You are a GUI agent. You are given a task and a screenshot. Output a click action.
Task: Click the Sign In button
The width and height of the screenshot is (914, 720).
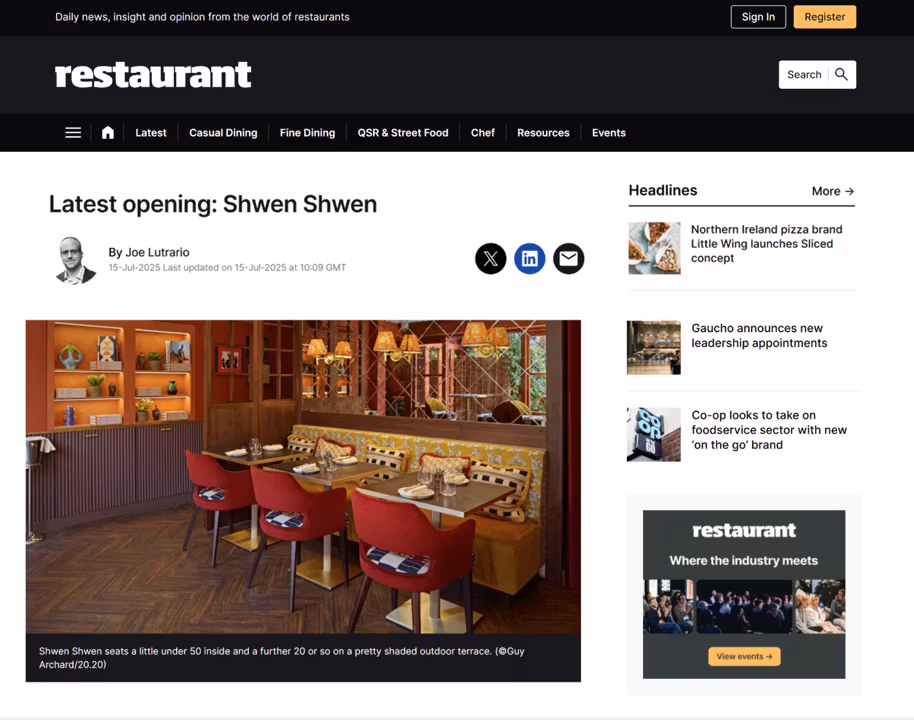pos(758,17)
